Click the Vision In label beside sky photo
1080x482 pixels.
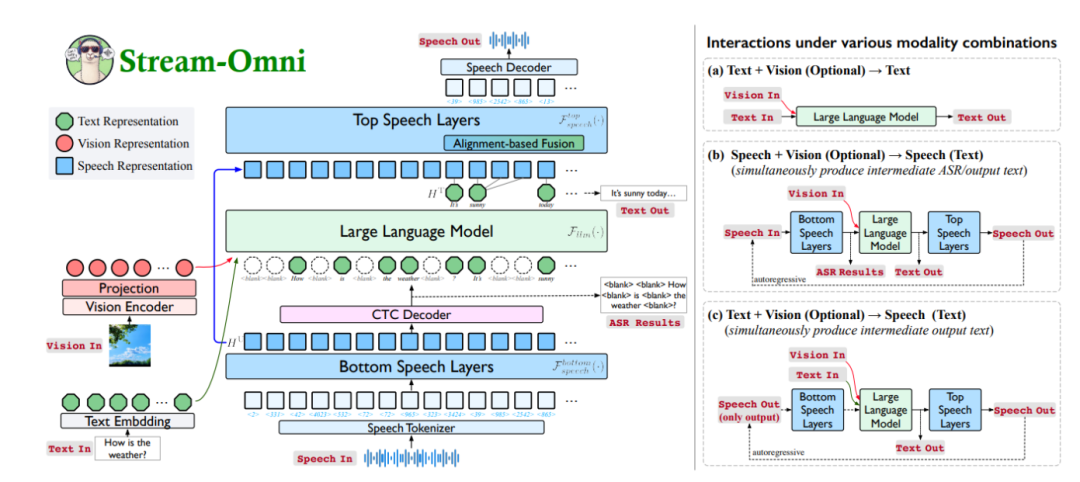click(x=74, y=344)
